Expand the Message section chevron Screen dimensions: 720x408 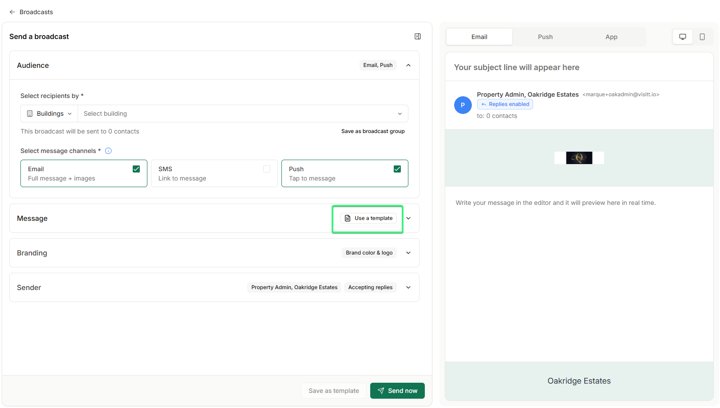(x=408, y=218)
